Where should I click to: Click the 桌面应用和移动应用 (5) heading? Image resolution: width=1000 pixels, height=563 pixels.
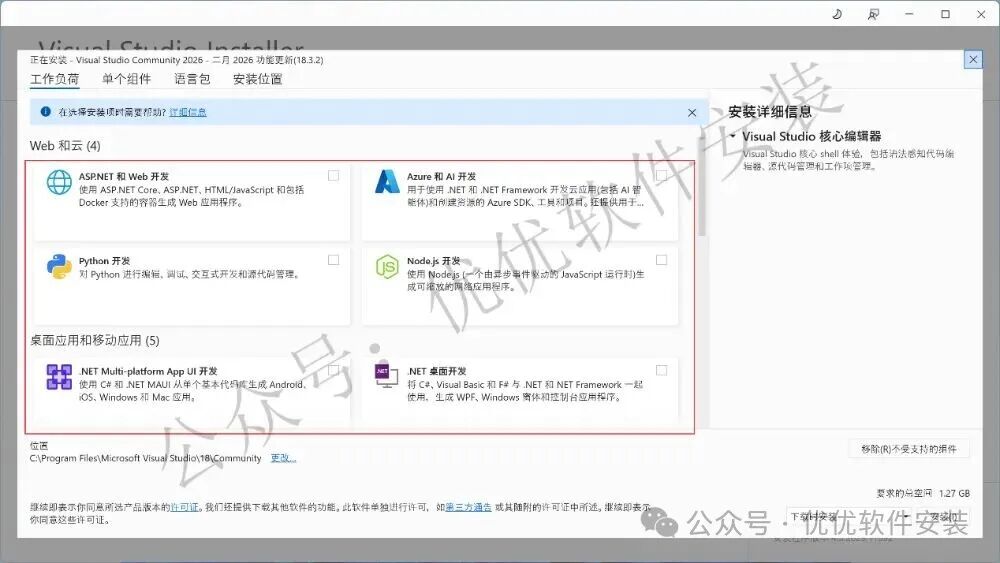94,340
